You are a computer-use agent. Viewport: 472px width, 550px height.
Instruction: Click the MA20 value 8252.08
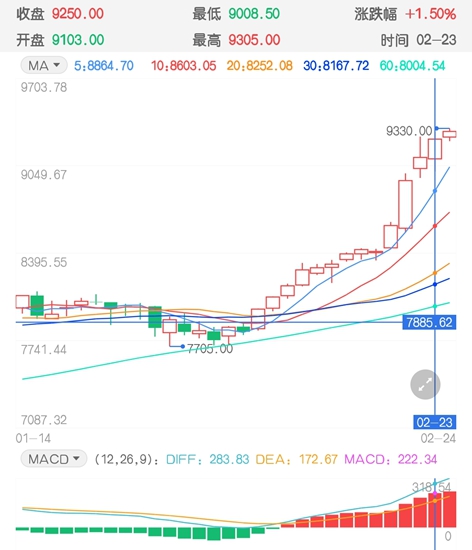tap(269, 66)
